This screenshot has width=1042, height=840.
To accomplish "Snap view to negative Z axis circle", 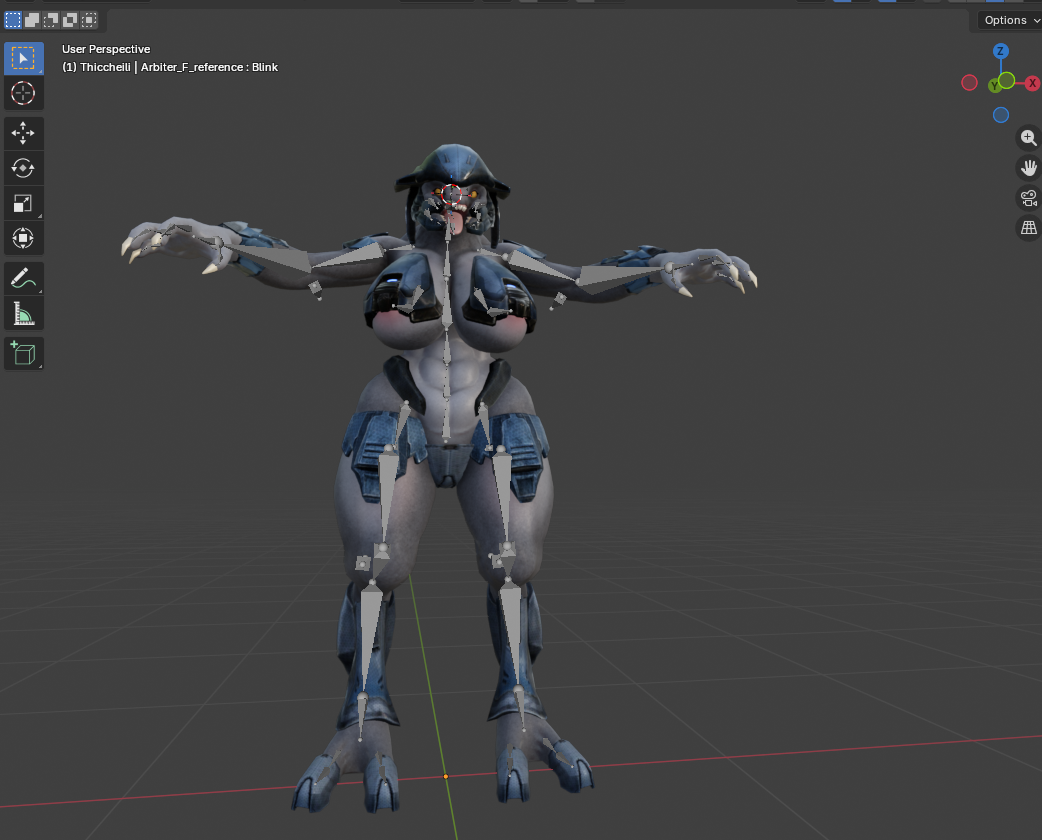I will point(1001,115).
